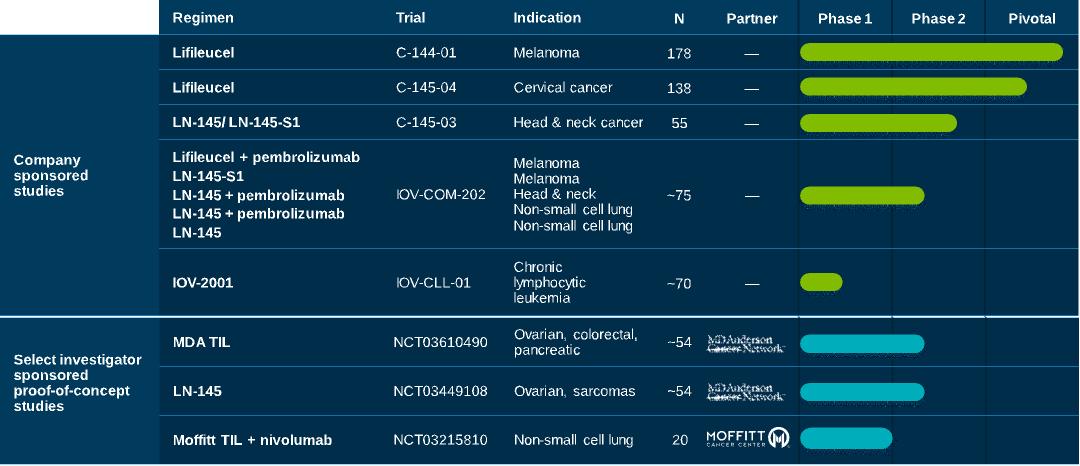Click the Lifileucel melanoma green progress bar
The image size is (1080, 466).
[931, 52]
